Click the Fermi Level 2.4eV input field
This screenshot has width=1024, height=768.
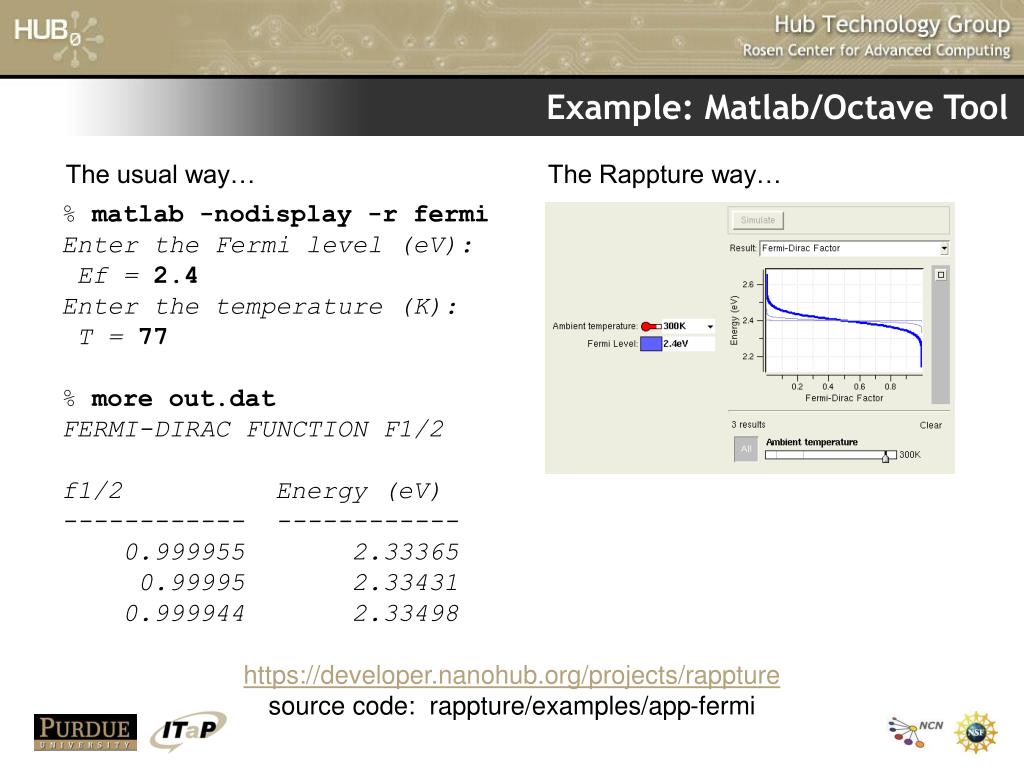[688, 344]
